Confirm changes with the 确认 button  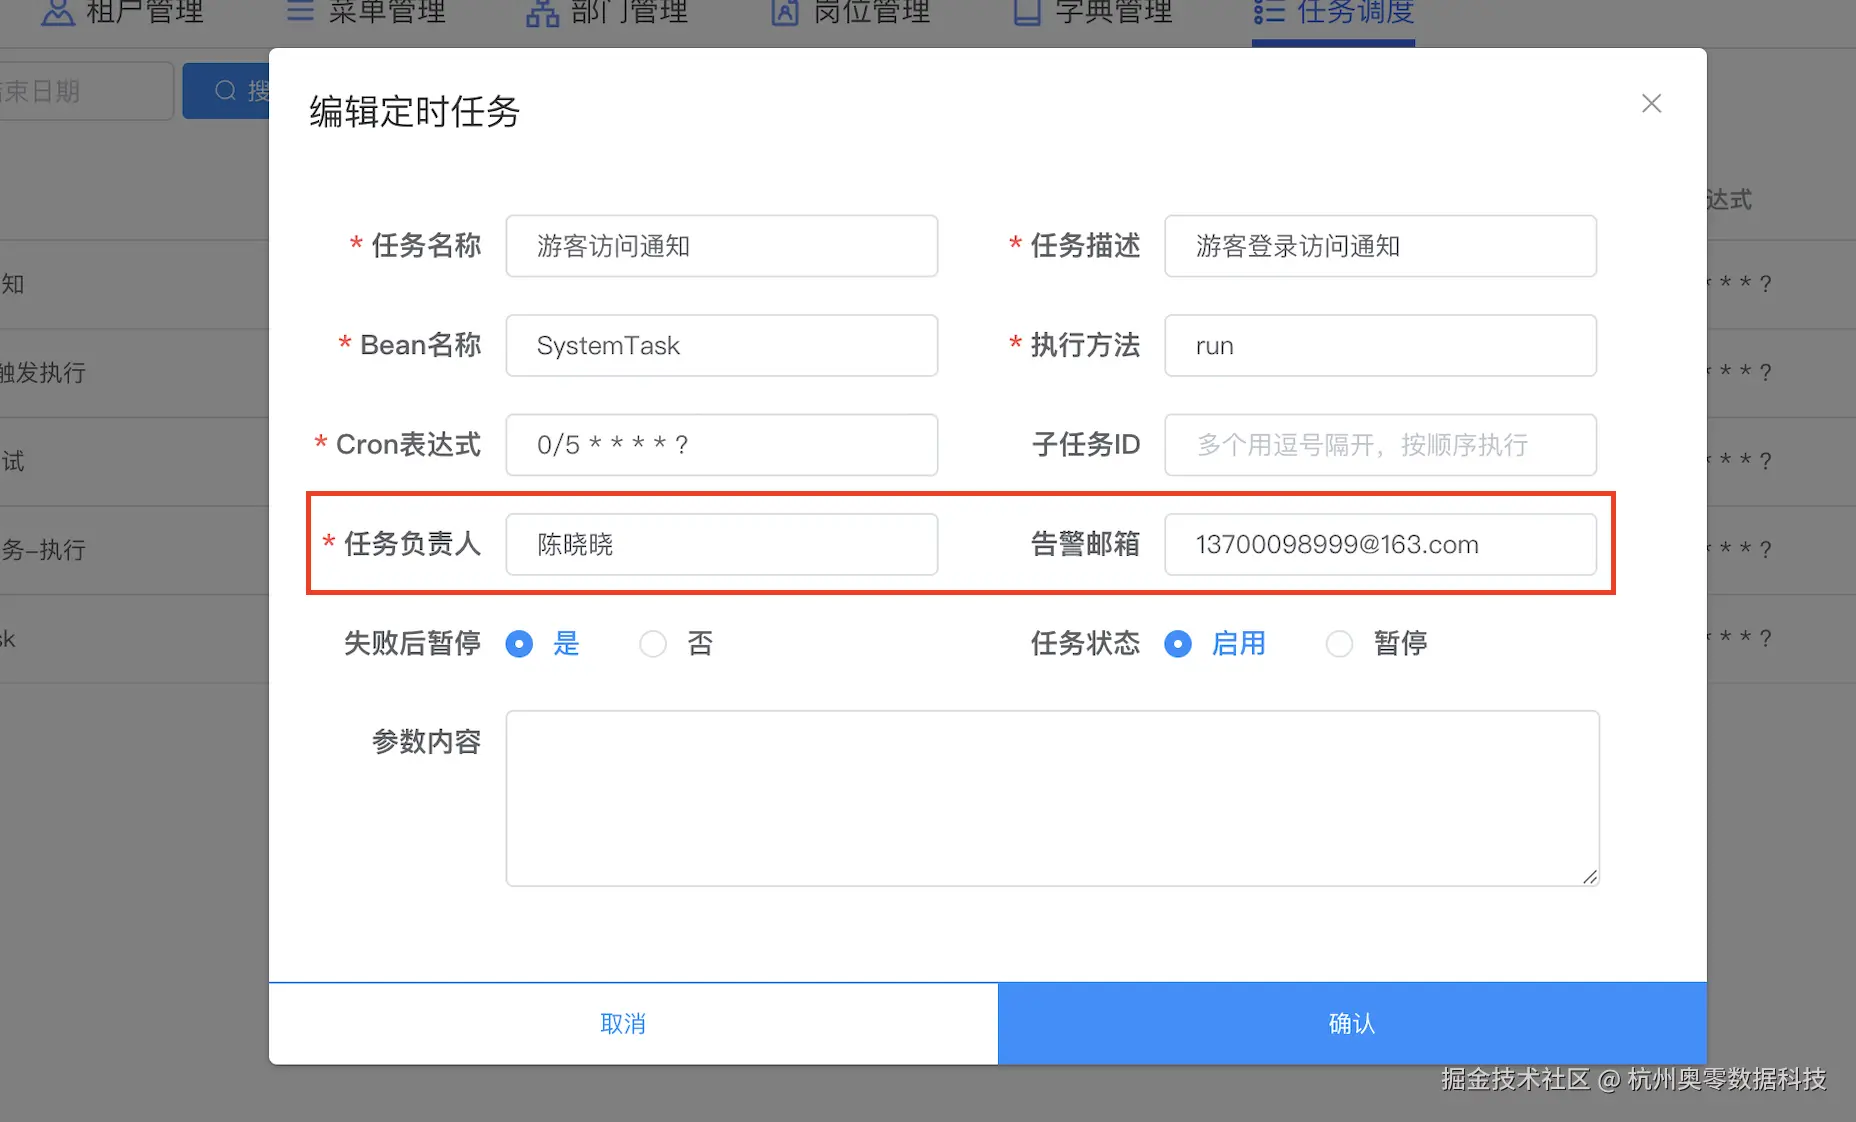tap(1351, 1023)
